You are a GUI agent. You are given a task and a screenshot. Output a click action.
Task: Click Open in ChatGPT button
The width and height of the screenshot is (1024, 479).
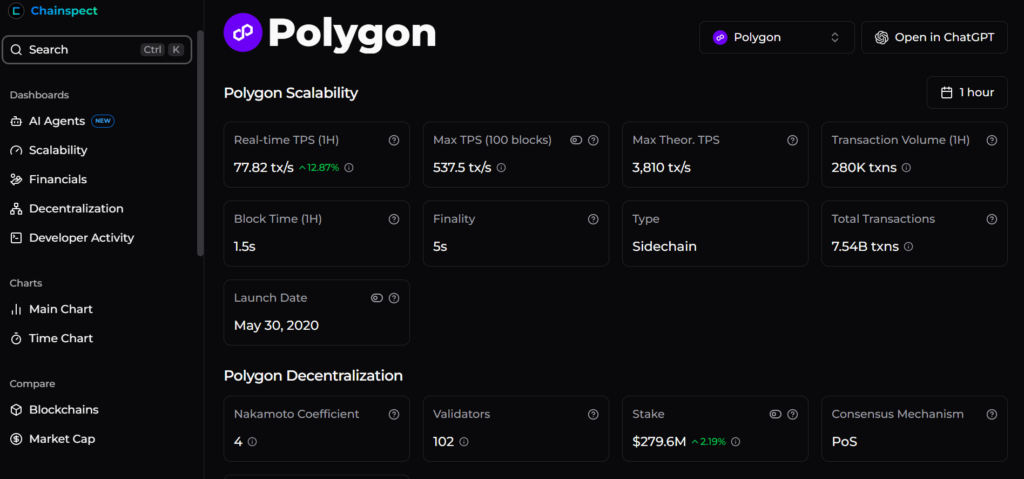[934, 37]
